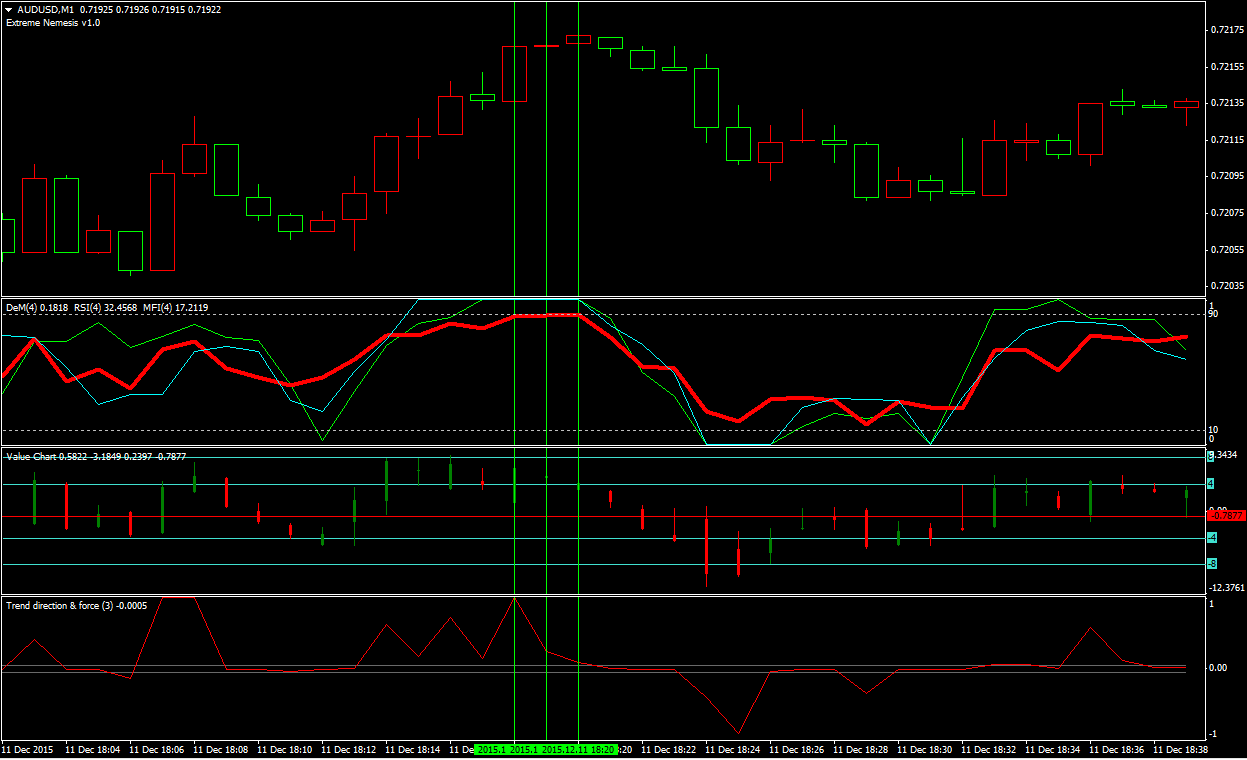Screen dimensions: 1247x760
Task: Click the oscillator's 90 level label
Action: [1213, 315]
